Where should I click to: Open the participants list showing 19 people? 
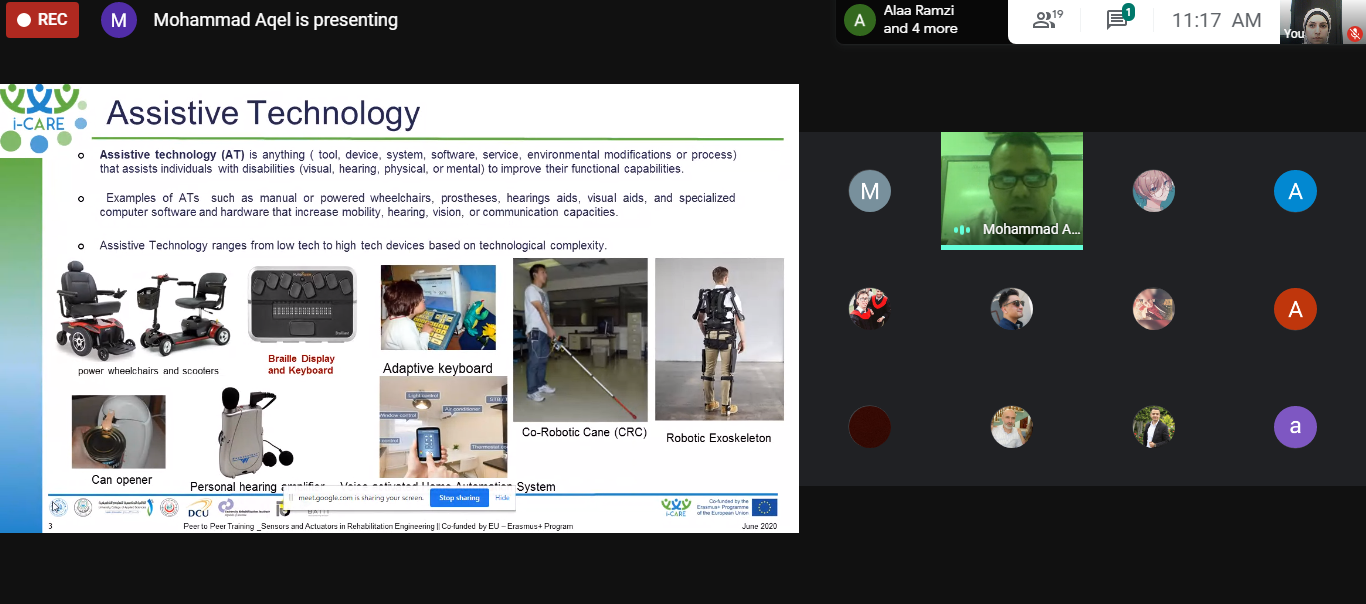pyautogui.click(x=1046, y=20)
